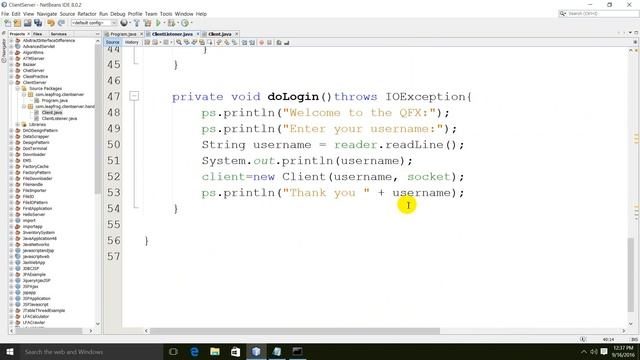Screen dimensions: 640x360
Task: Select the HelloServer project
Action: (34, 215)
